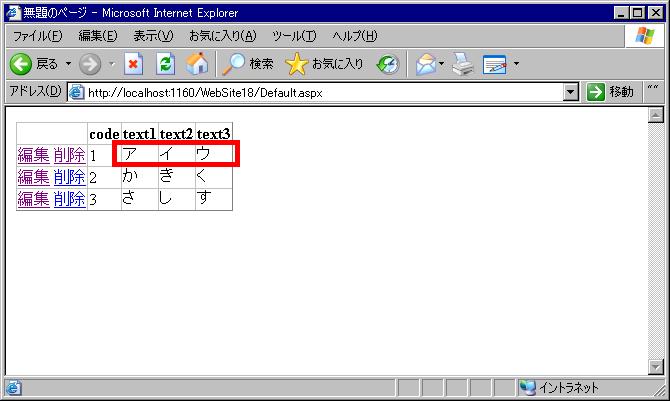Open Forward button history dropdown arrow
Viewport: 670px width, 401px height.
pyautogui.click(x=112, y=64)
